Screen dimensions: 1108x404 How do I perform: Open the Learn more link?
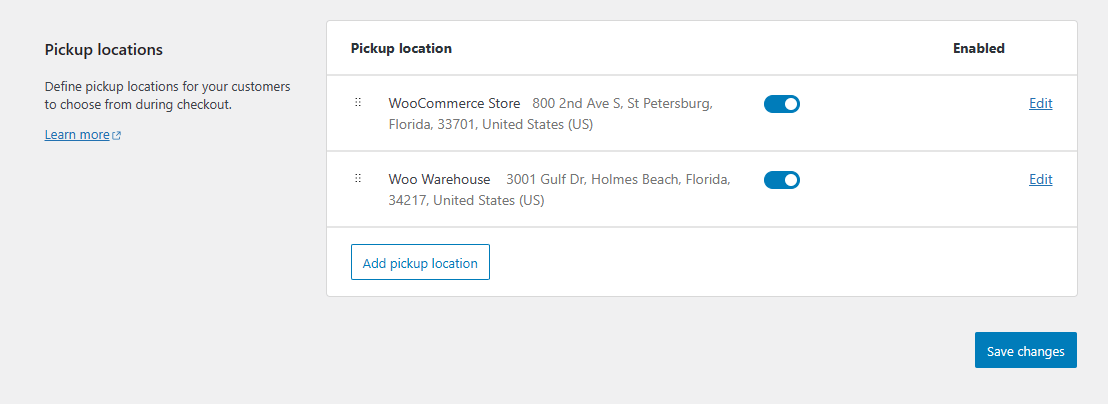(x=77, y=134)
